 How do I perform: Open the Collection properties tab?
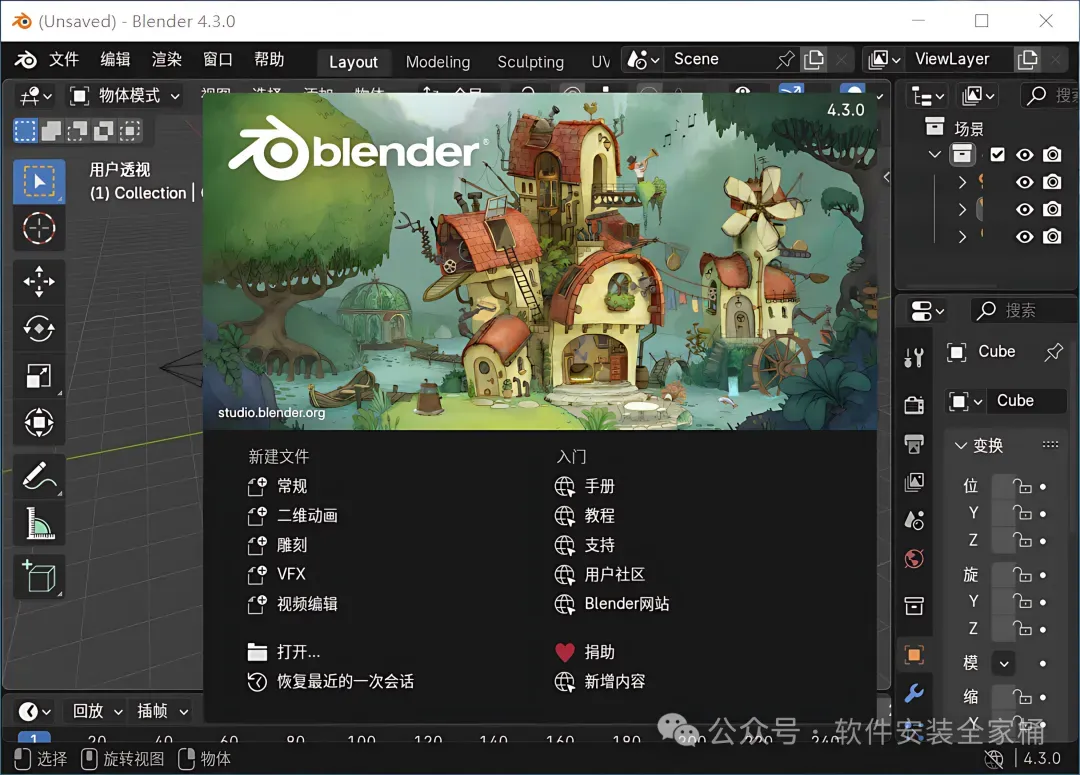914,606
